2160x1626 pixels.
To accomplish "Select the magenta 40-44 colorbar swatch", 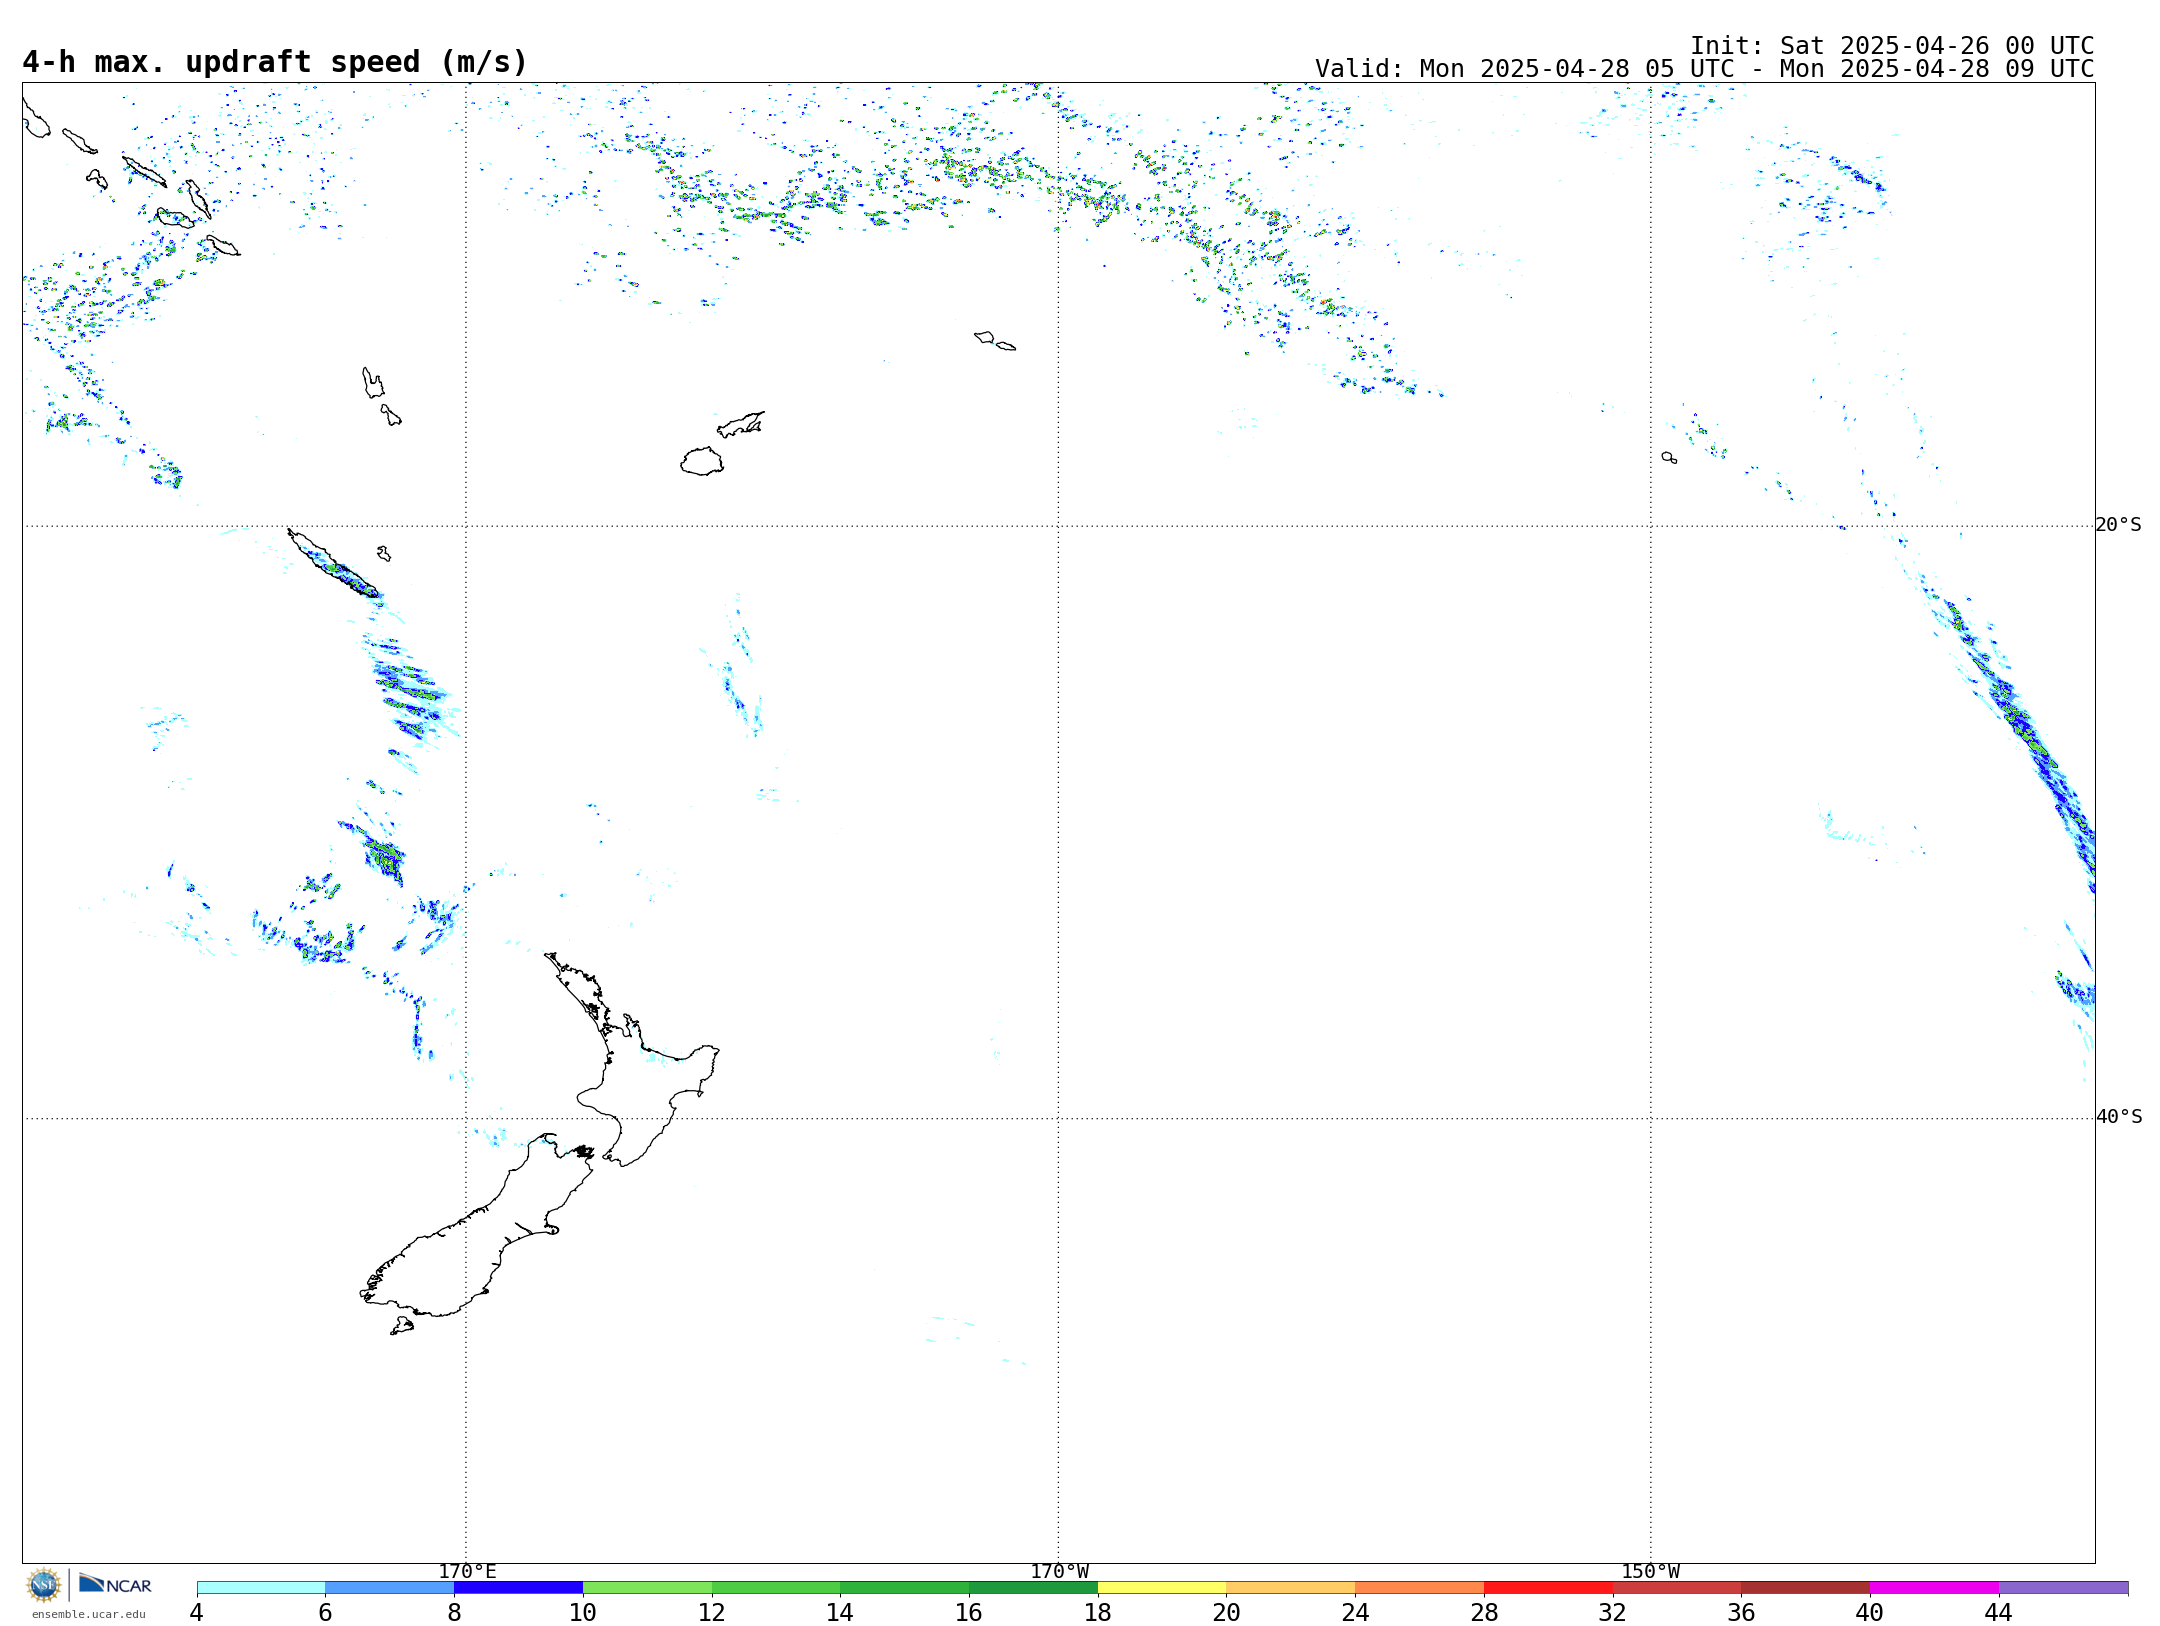I will click(1934, 1587).
